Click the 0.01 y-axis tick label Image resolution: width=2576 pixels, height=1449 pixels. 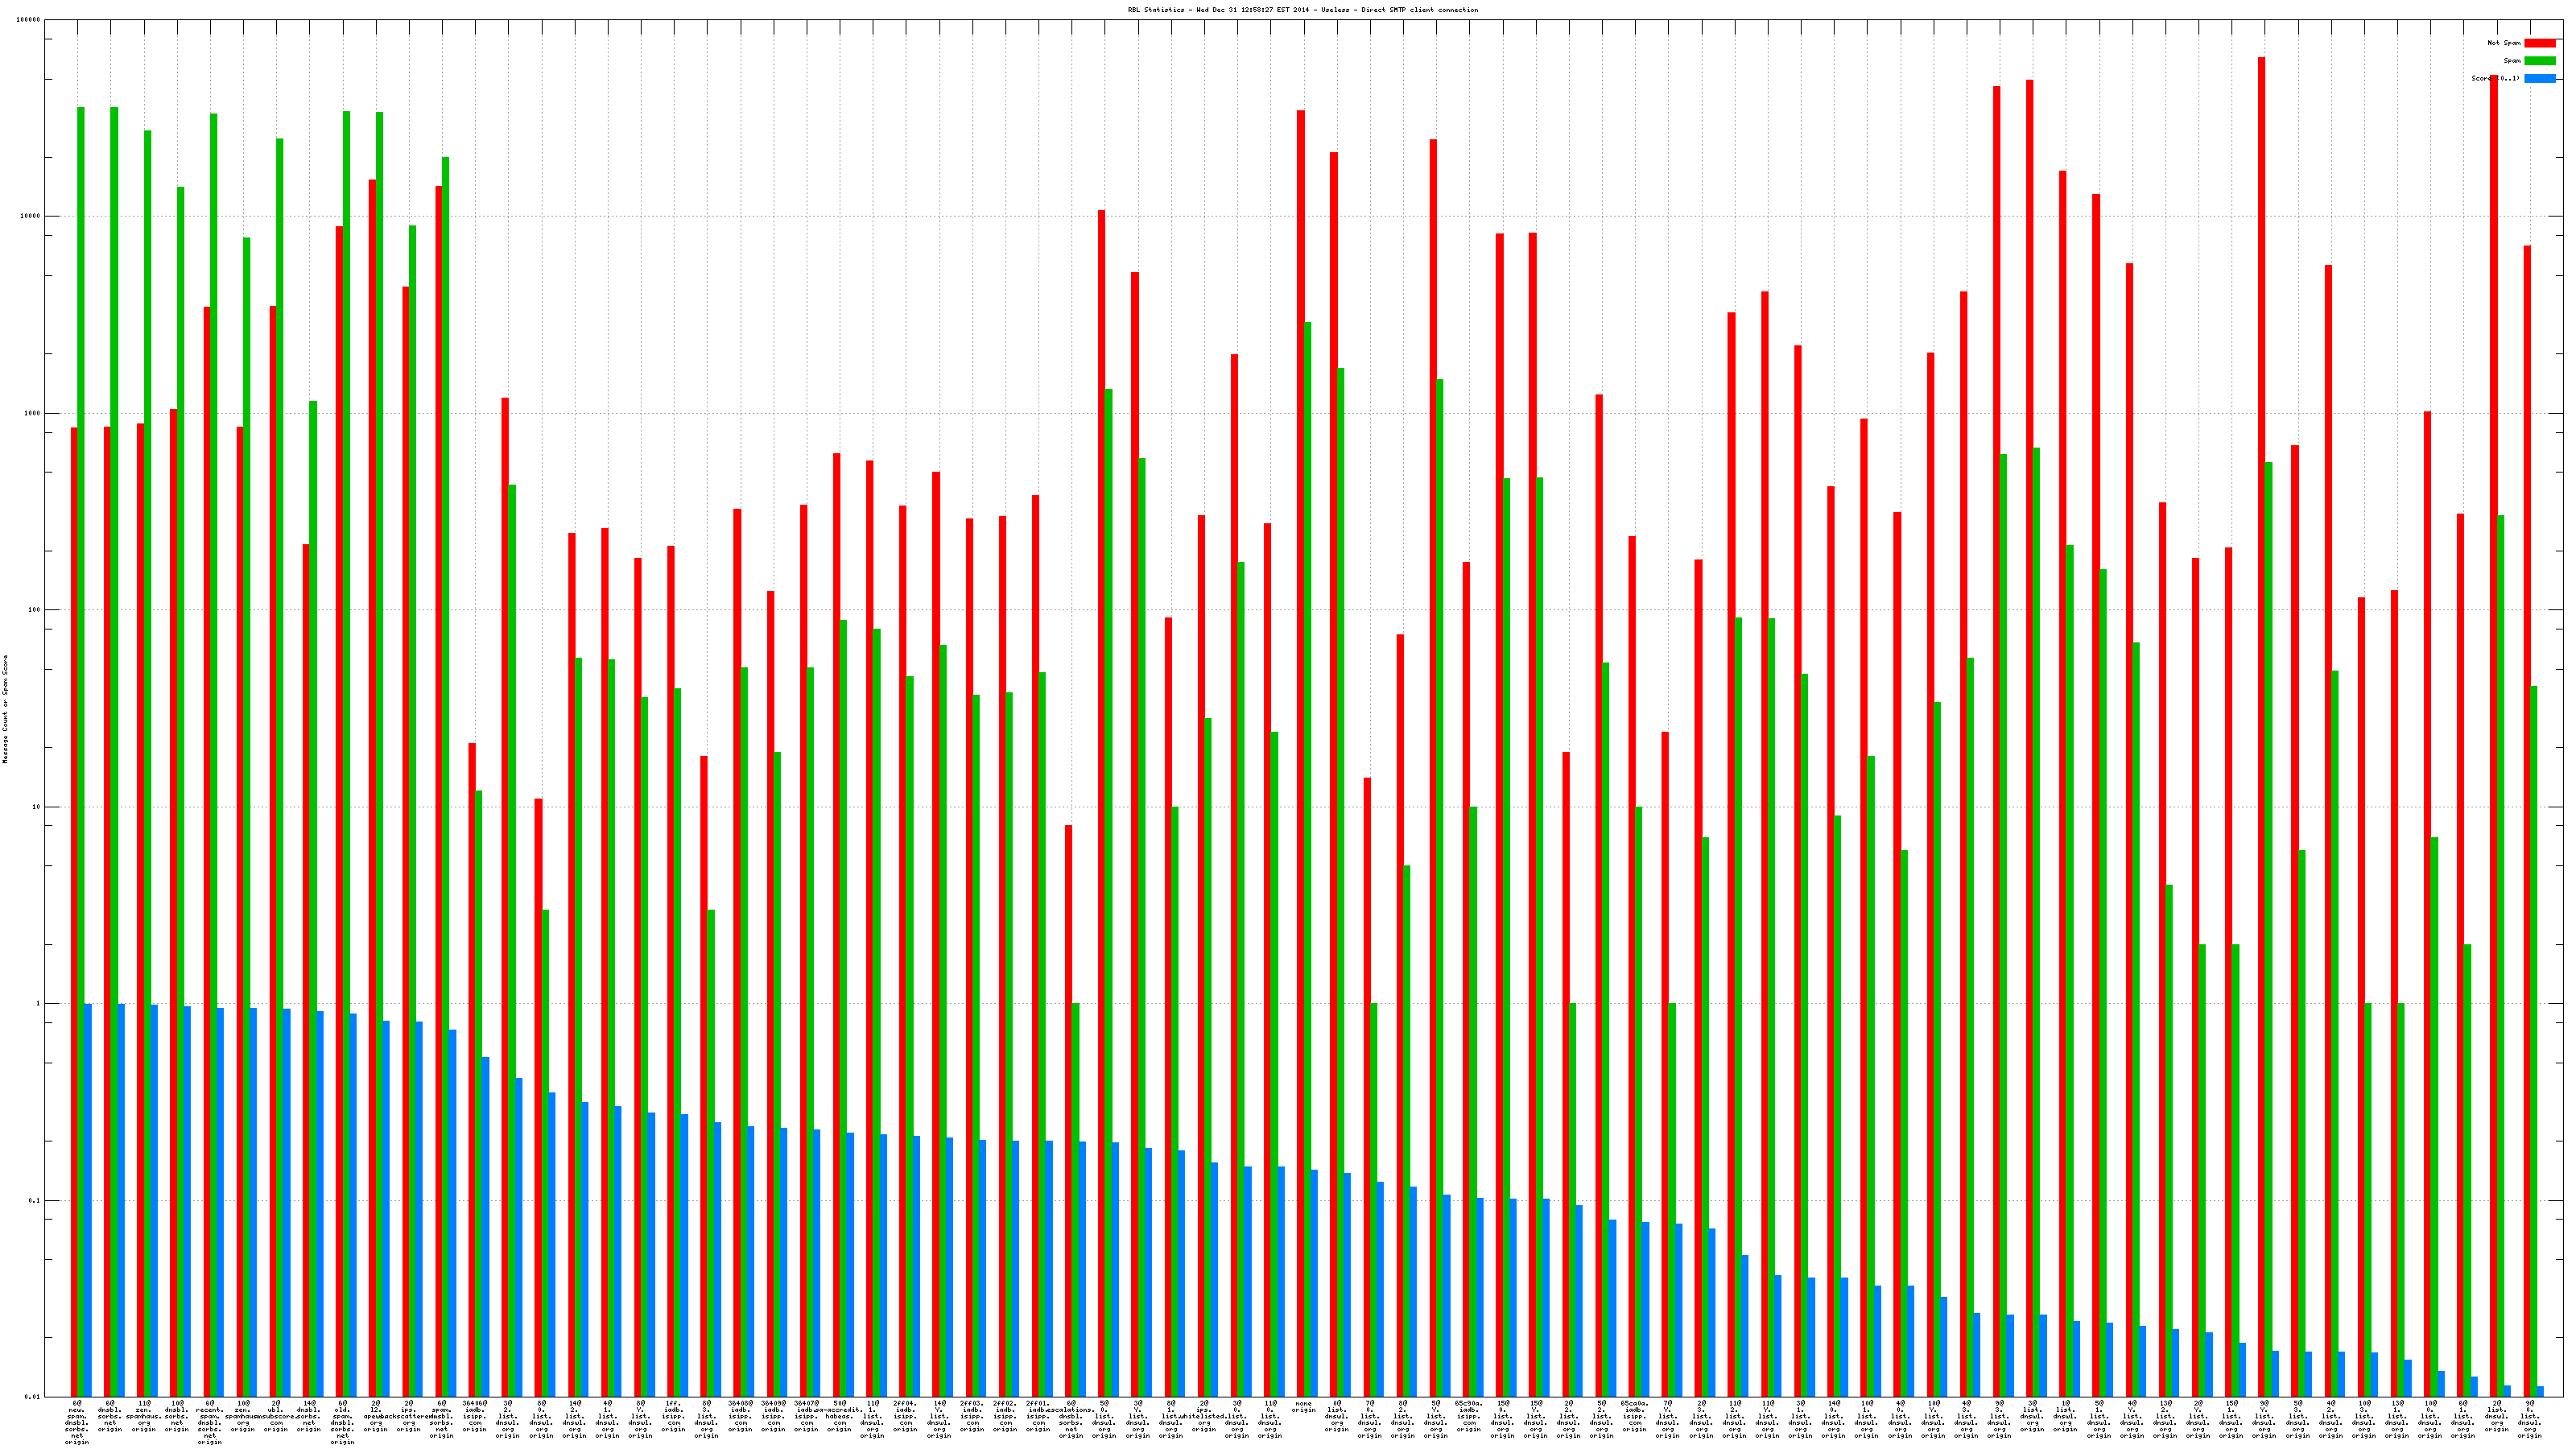tap(34, 1397)
